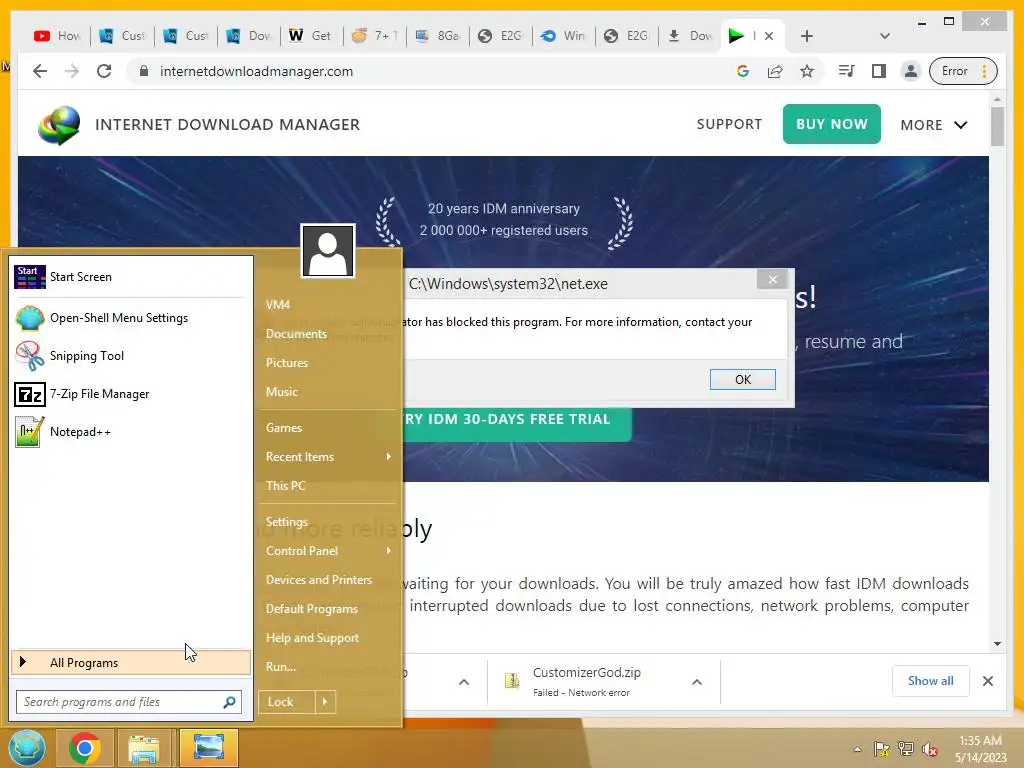
Task: Open File Explorer from the taskbar
Action: (x=144, y=748)
